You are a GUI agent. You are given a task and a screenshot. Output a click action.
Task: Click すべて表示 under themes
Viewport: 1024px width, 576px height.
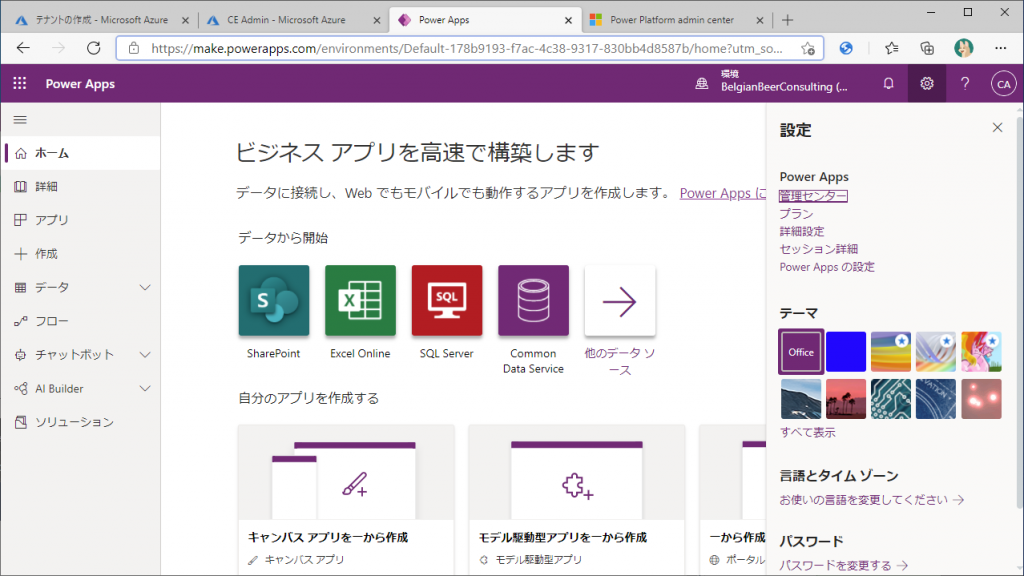[807, 432]
